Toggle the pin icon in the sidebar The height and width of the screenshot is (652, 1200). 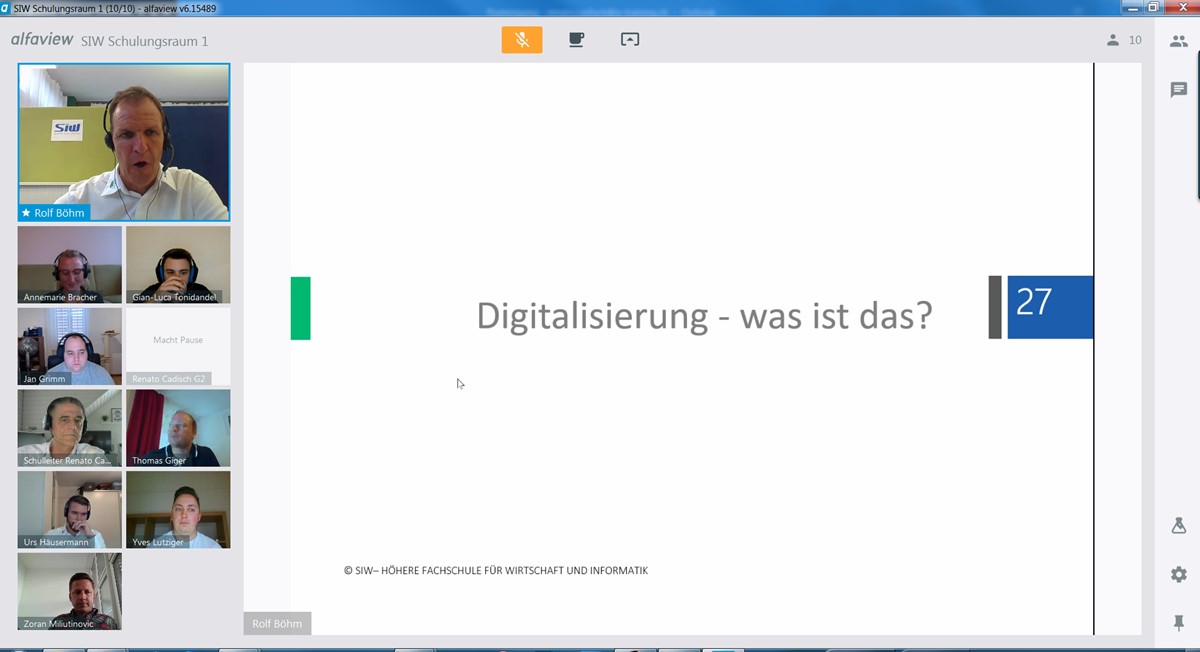[1178, 622]
